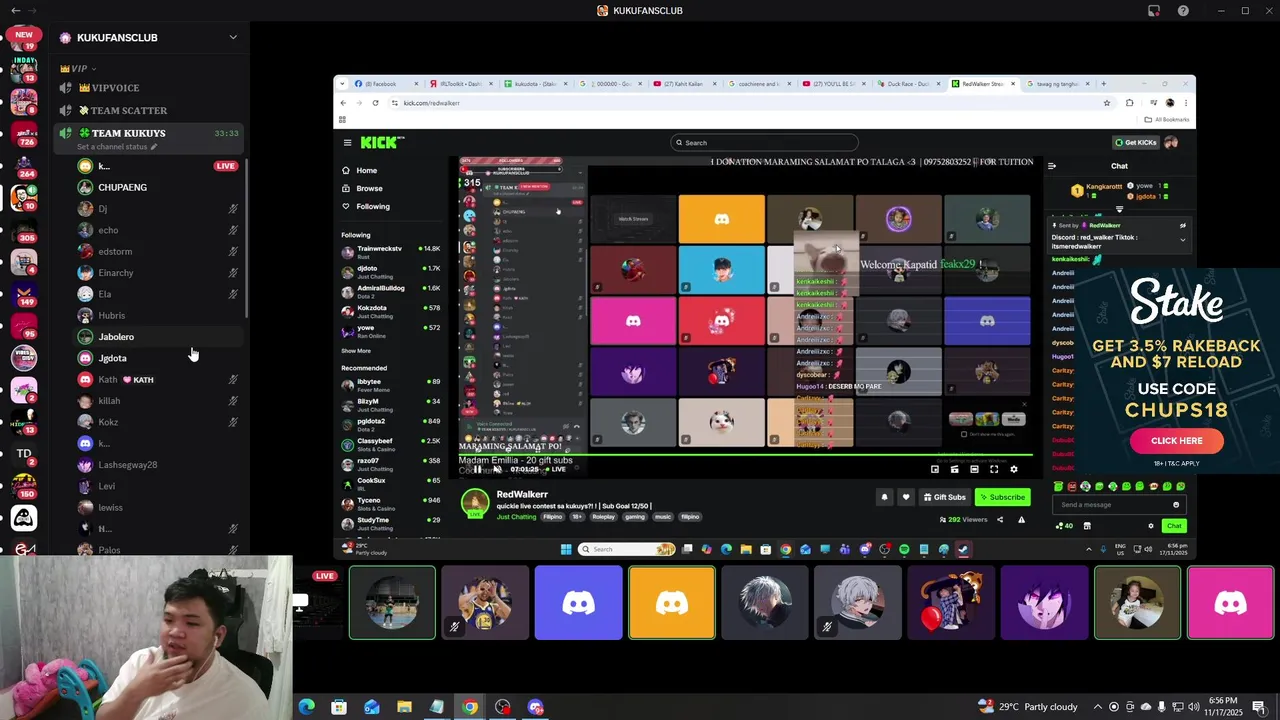1280x720 pixels.
Task: Open Microsoft Edge from the Windows taskbar
Action: coord(307,707)
